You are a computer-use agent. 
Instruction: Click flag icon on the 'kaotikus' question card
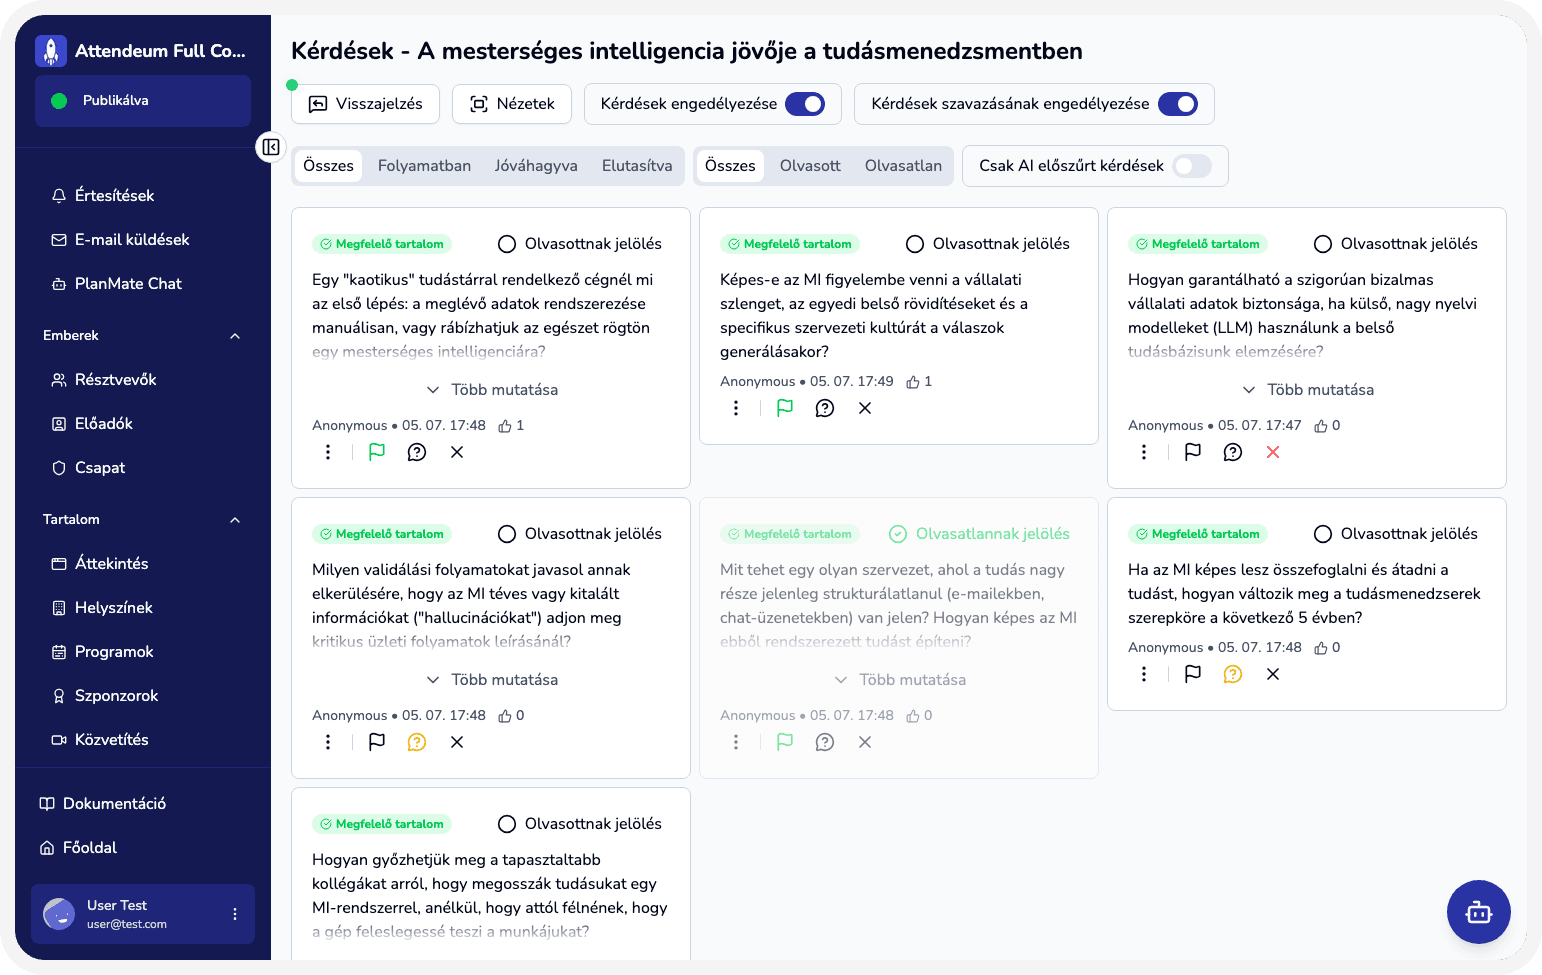[377, 452]
